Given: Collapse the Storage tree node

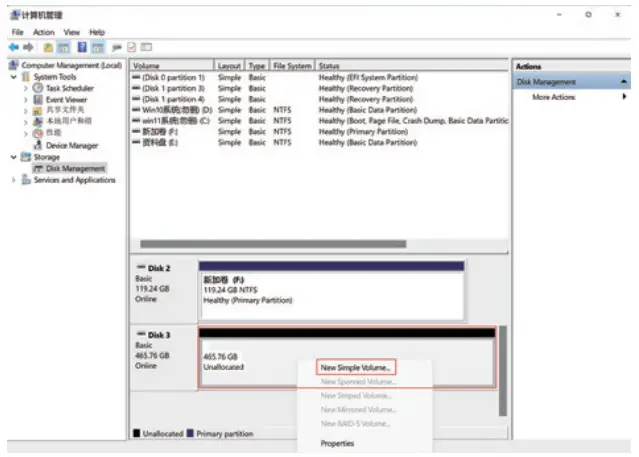Looking at the screenshot, I should 14,157.
